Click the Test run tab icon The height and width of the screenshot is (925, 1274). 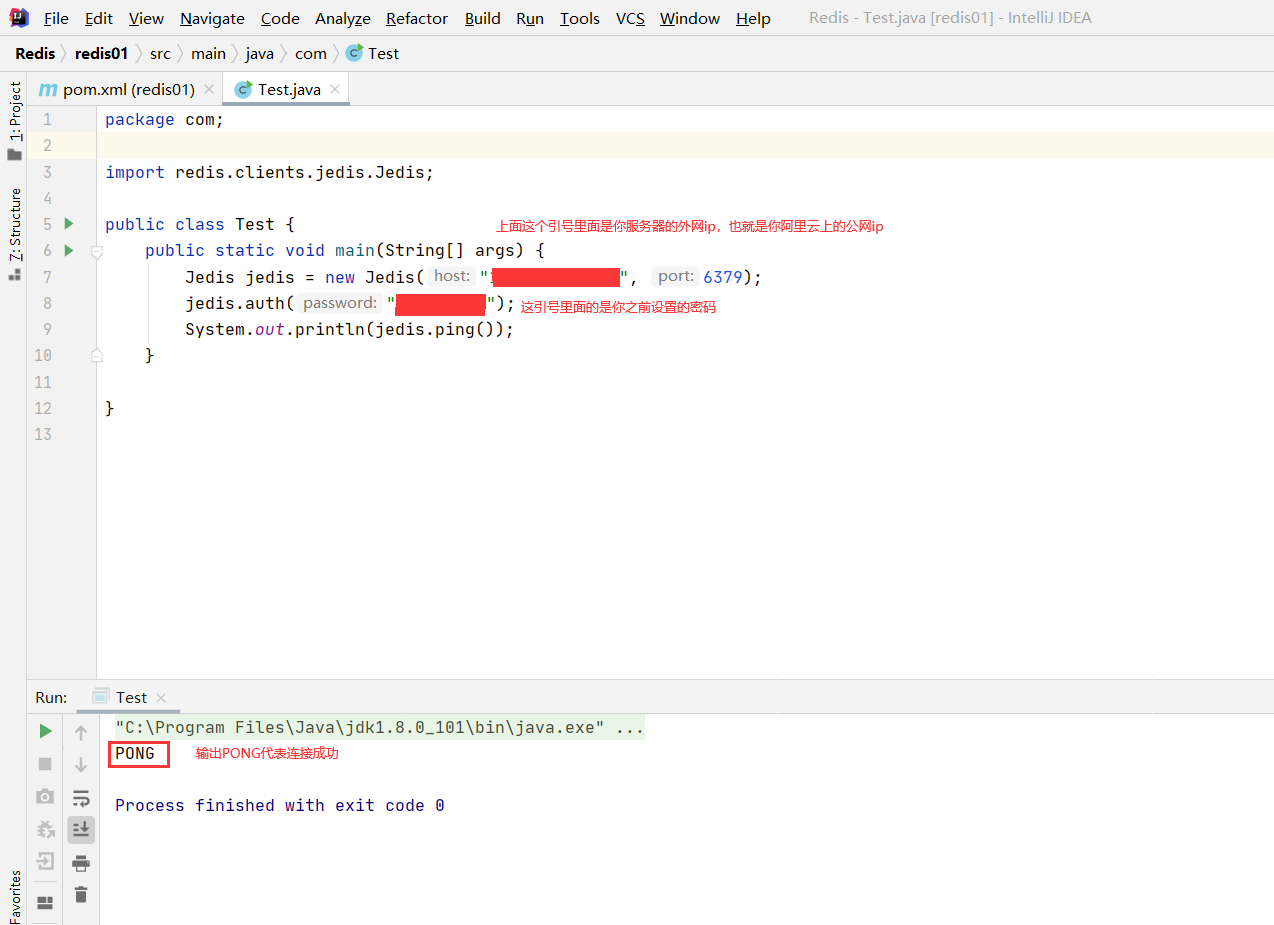coord(100,697)
